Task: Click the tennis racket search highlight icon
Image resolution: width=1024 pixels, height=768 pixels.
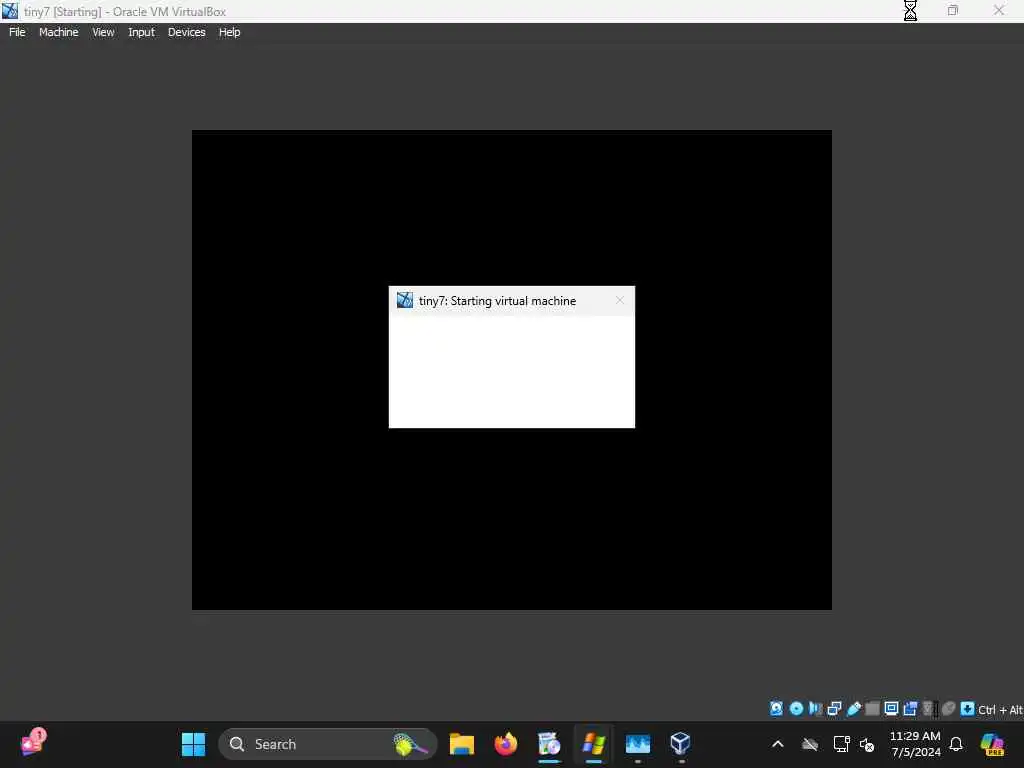Action: point(411,744)
